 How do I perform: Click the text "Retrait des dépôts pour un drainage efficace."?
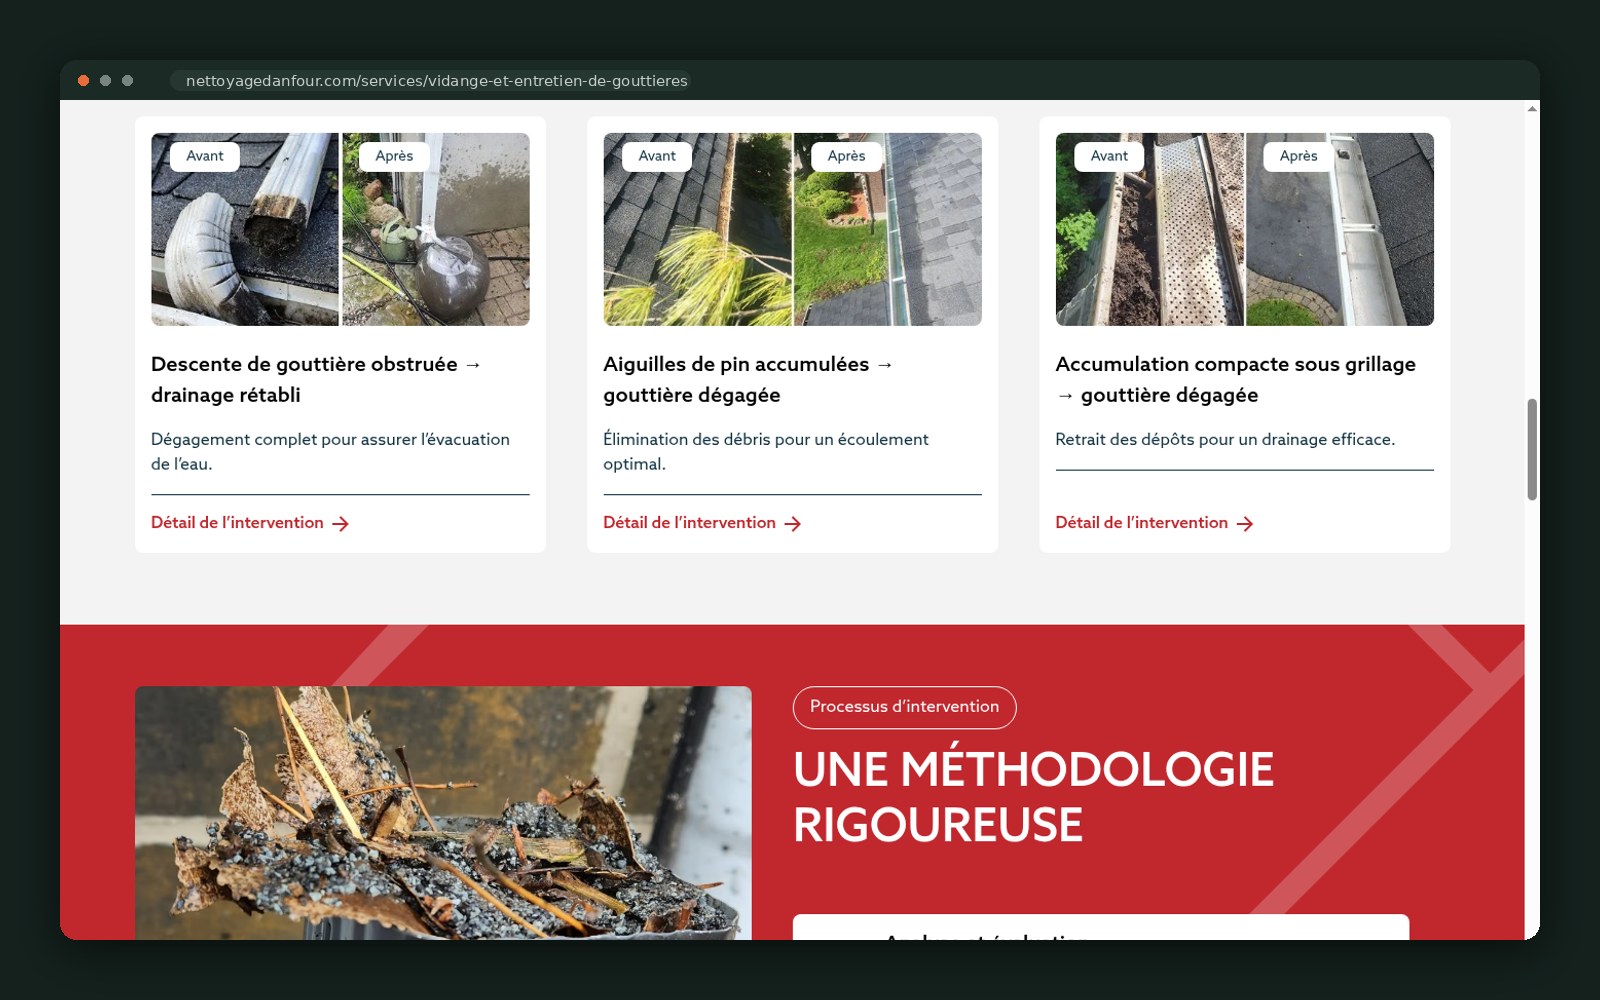[1225, 439]
